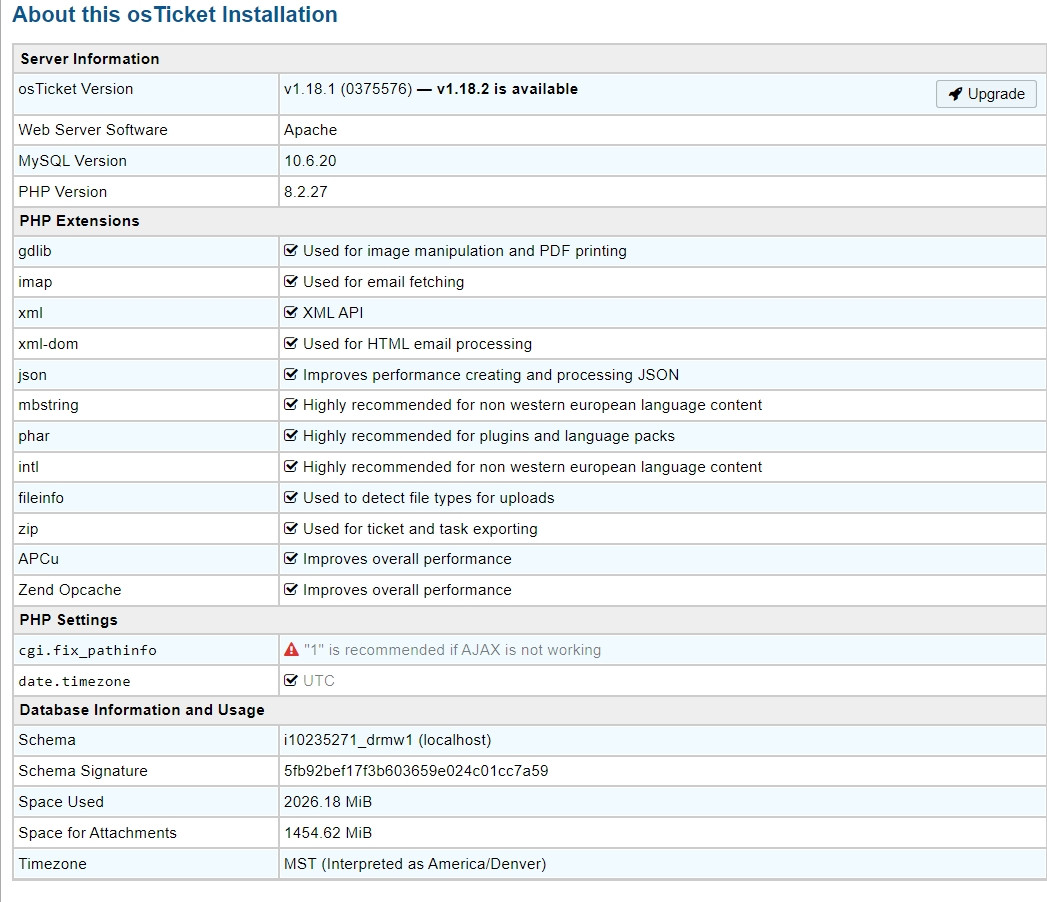Click the schema signature hash value
Image resolution: width=1047 pixels, height=902 pixels.
coord(416,771)
